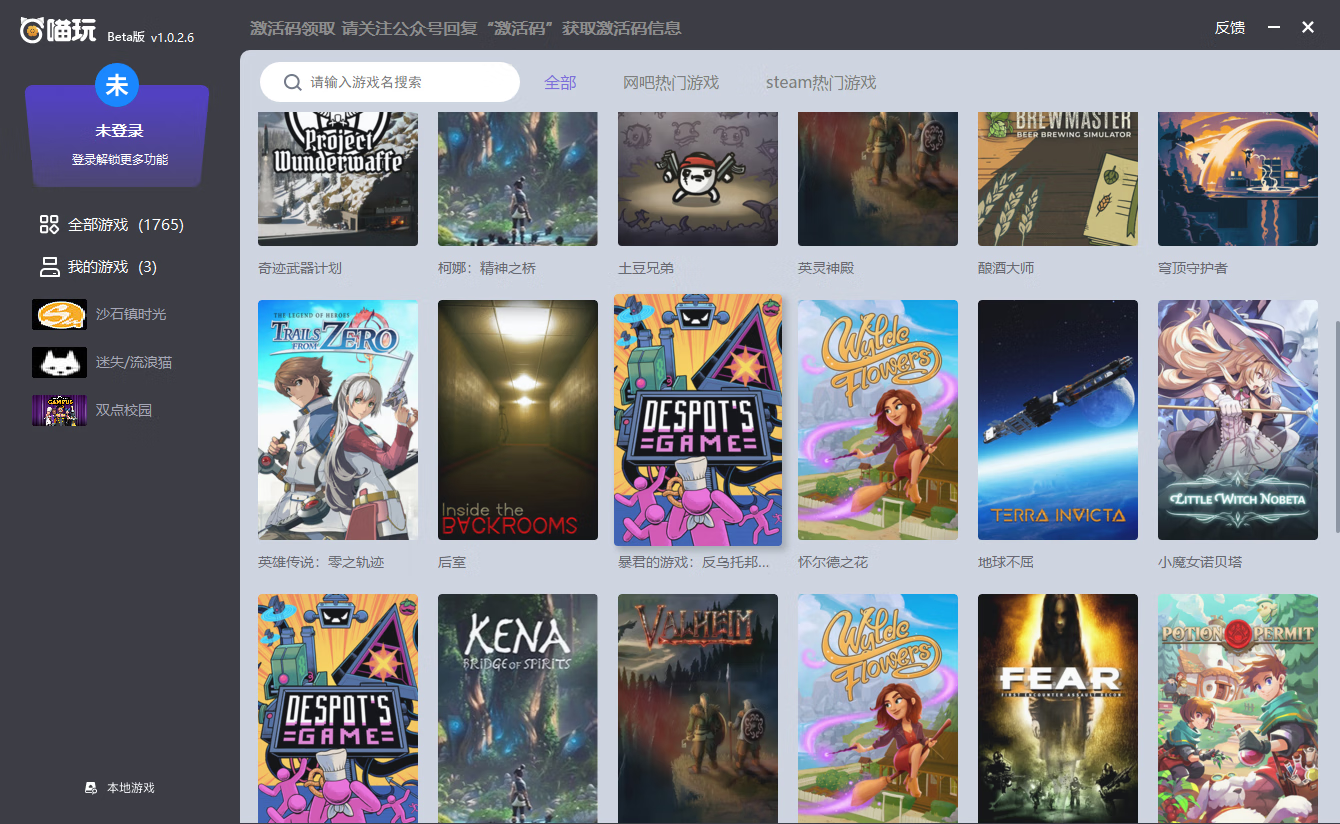Viewport: 1340px width, 824px height.
Task: Click 柯娜：精神之桥 title text
Action: 487,268
